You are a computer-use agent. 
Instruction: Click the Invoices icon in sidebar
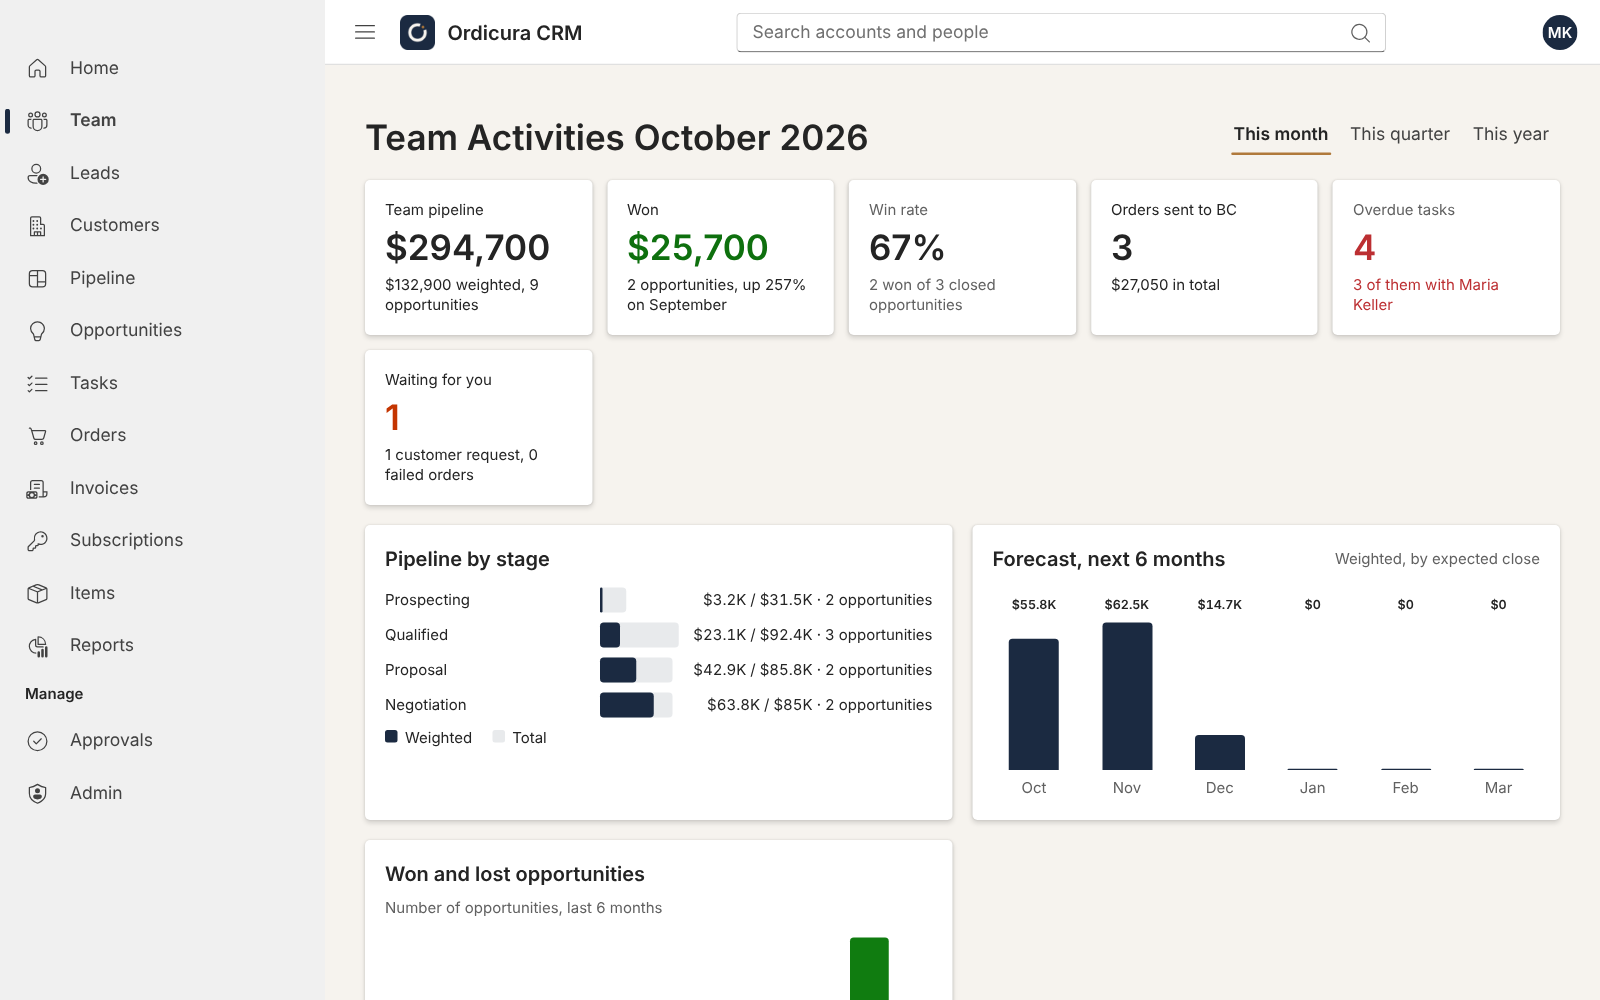coord(38,488)
